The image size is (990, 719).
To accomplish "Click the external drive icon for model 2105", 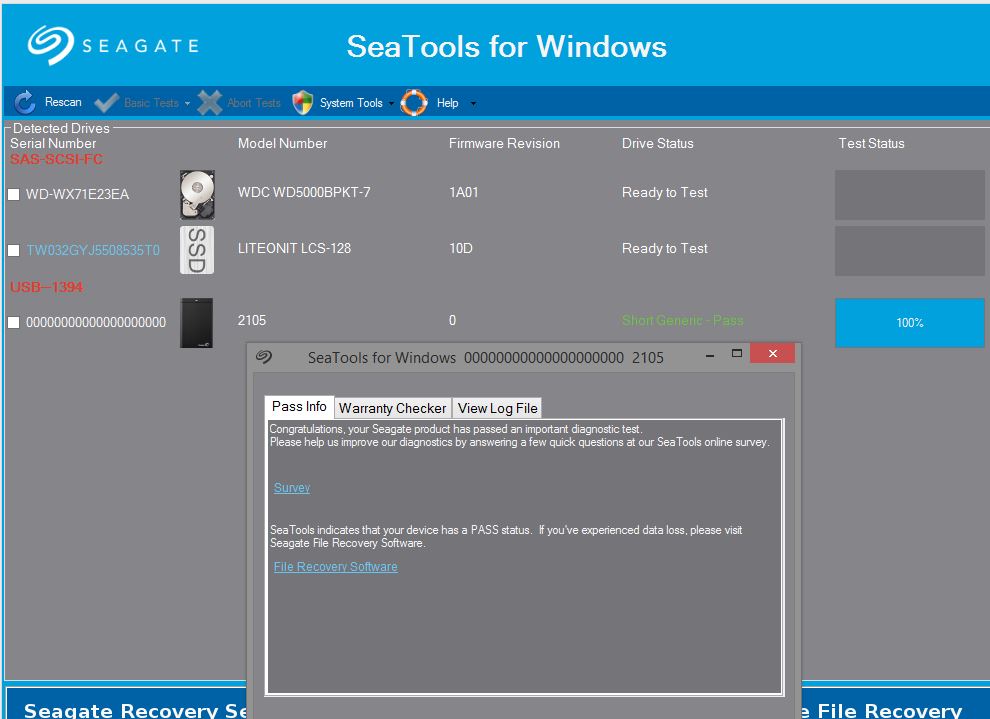I will click(x=196, y=323).
